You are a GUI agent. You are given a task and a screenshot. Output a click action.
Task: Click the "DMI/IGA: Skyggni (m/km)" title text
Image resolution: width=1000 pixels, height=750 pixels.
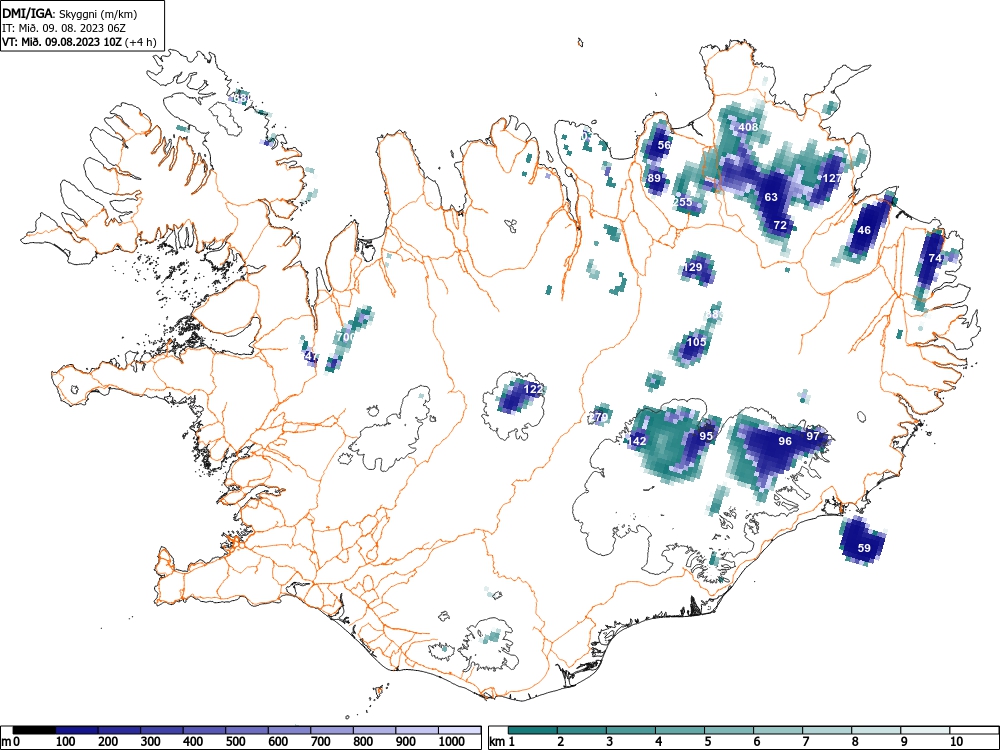pos(70,14)
